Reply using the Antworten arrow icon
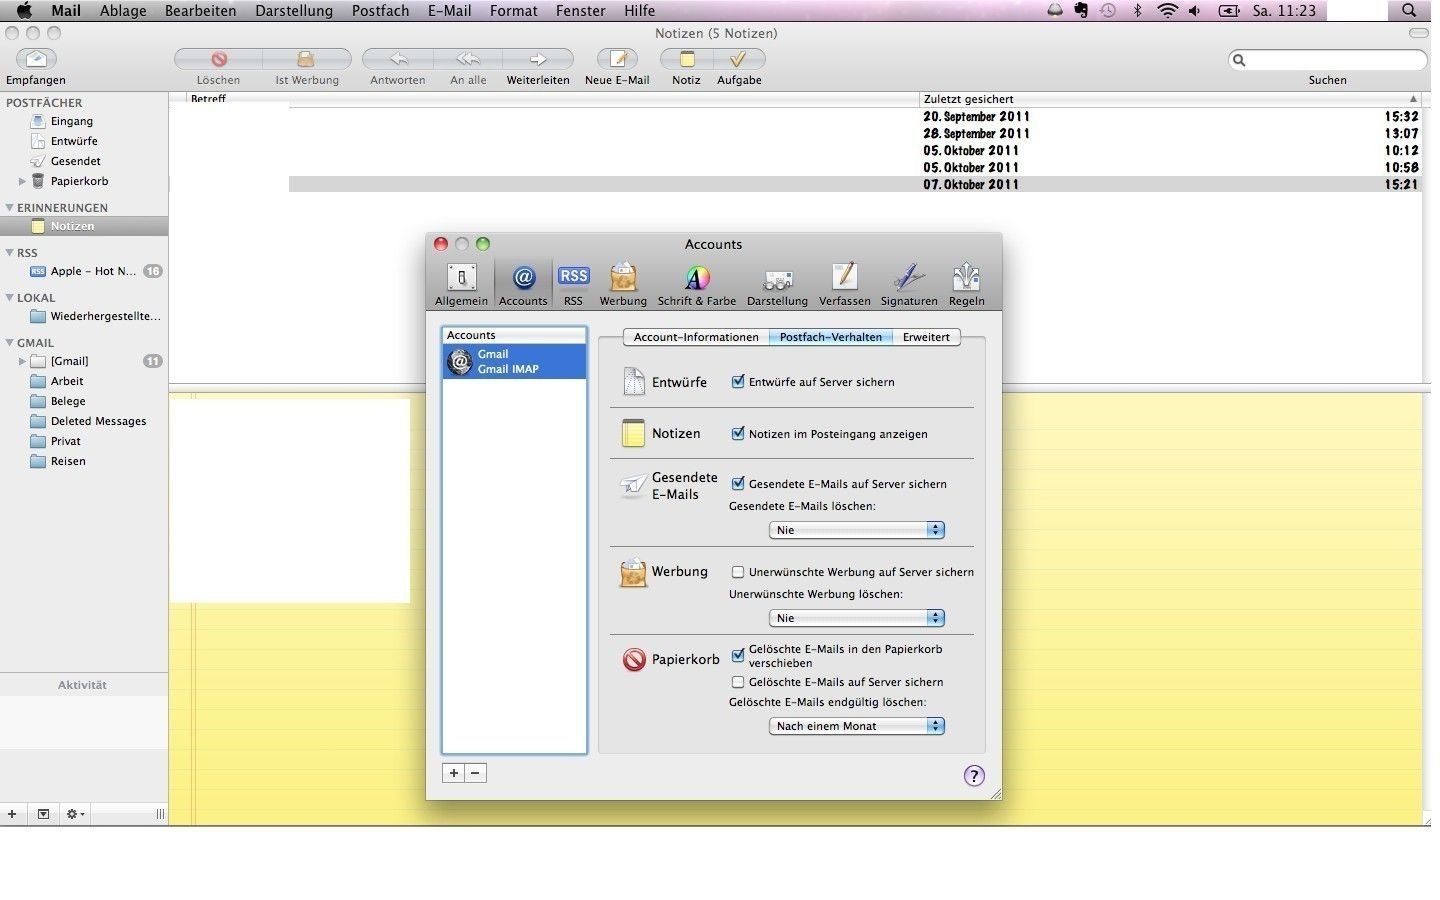Viewport: 1440px width, 900px height. [398, 59]
